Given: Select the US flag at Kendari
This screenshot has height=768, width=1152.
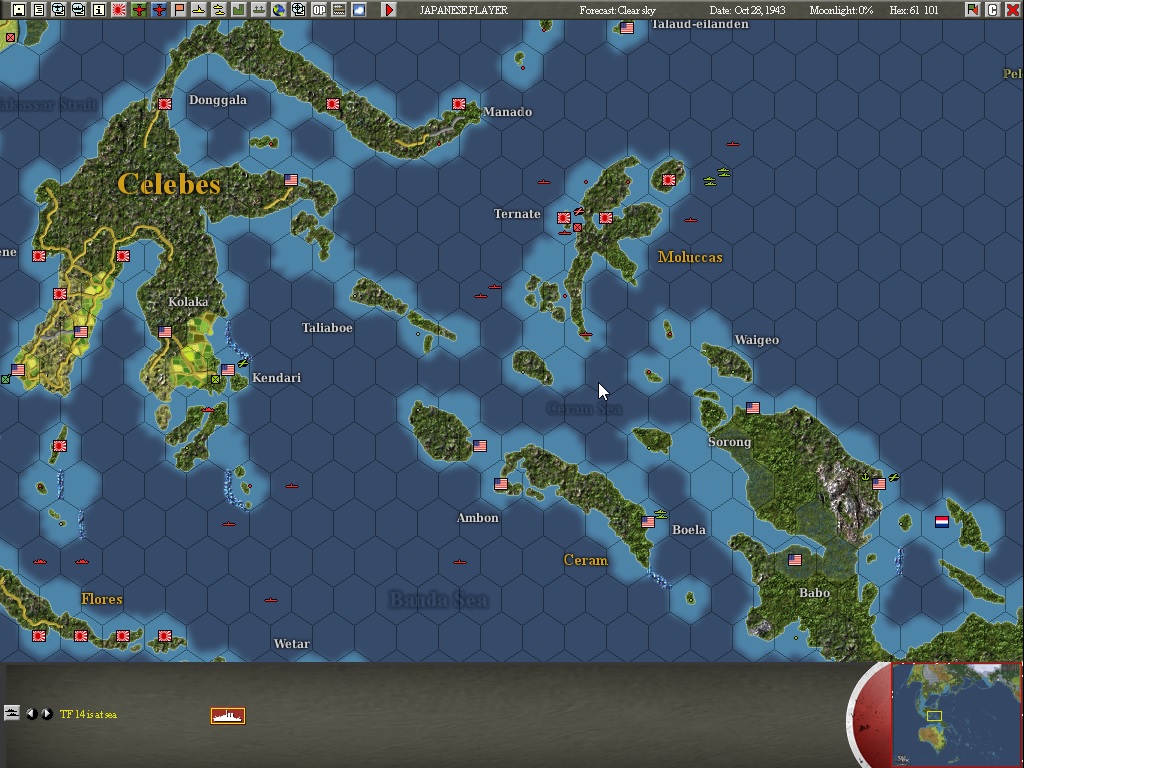Looking at the screenshot, I should coord(228,370).
